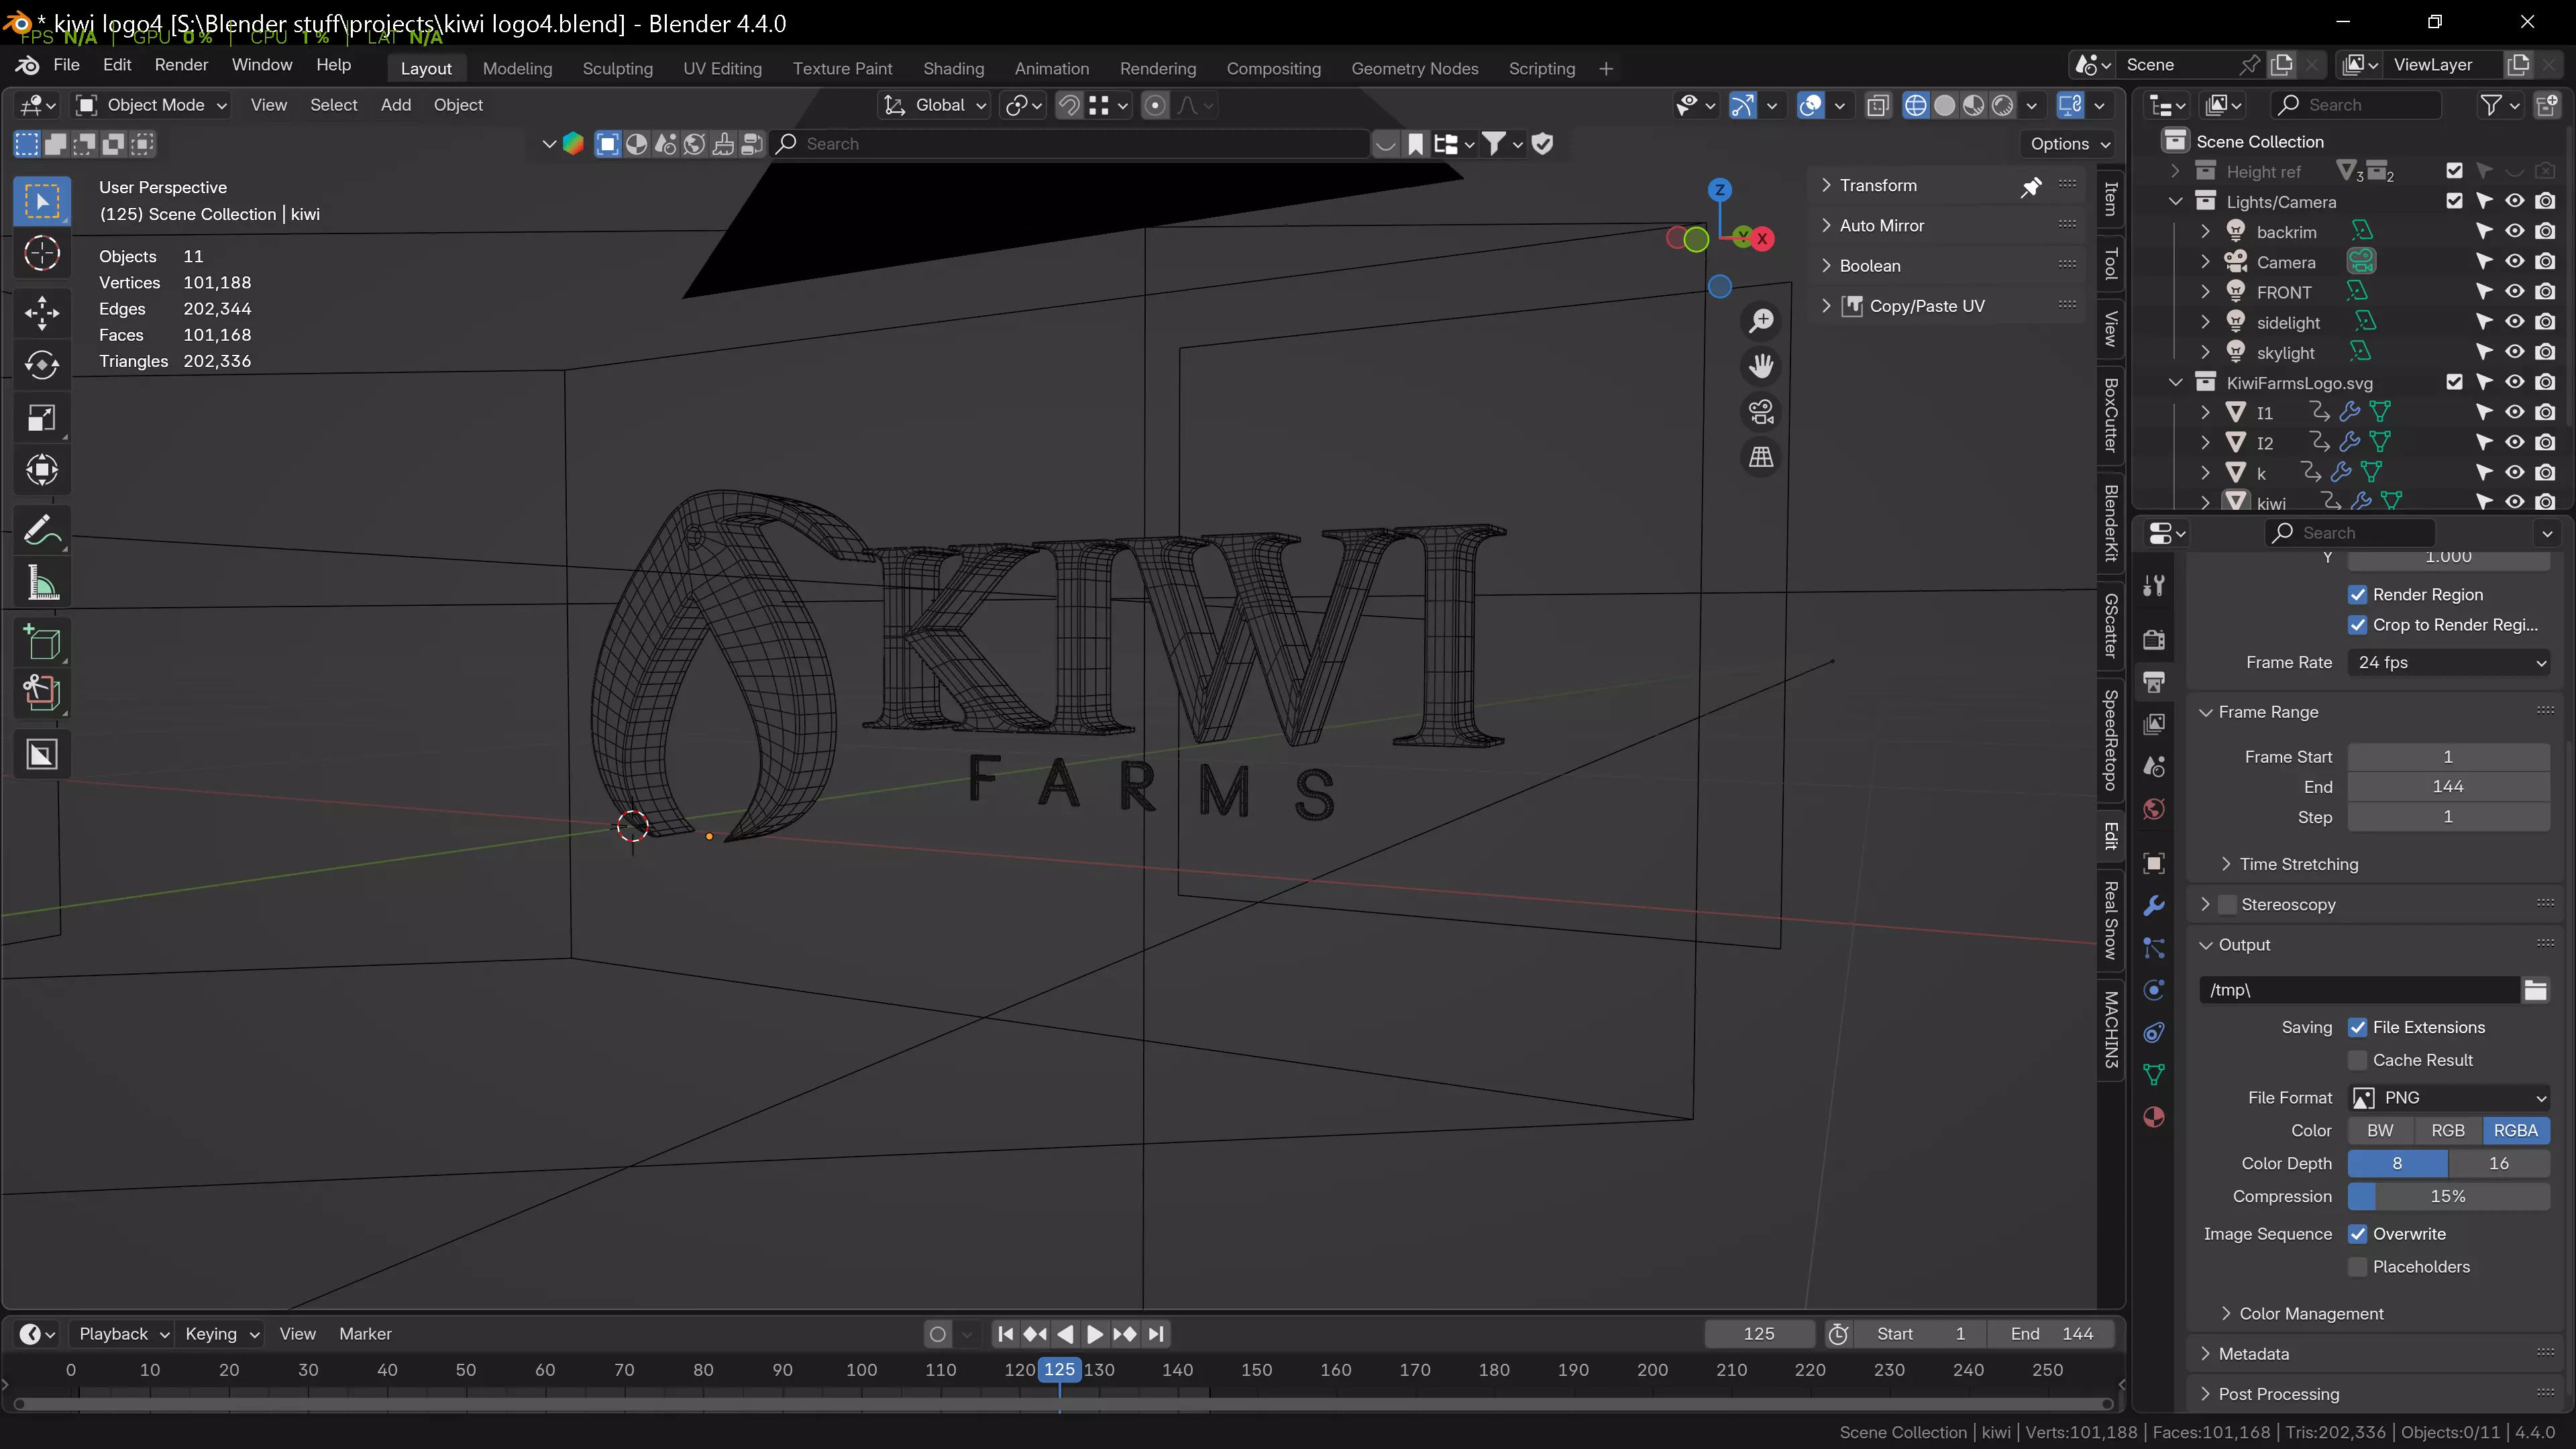This screenshot has width=2576, height=1449.
Task: Toggle File Extensions checkbox
Action: coord(2357,1027)
